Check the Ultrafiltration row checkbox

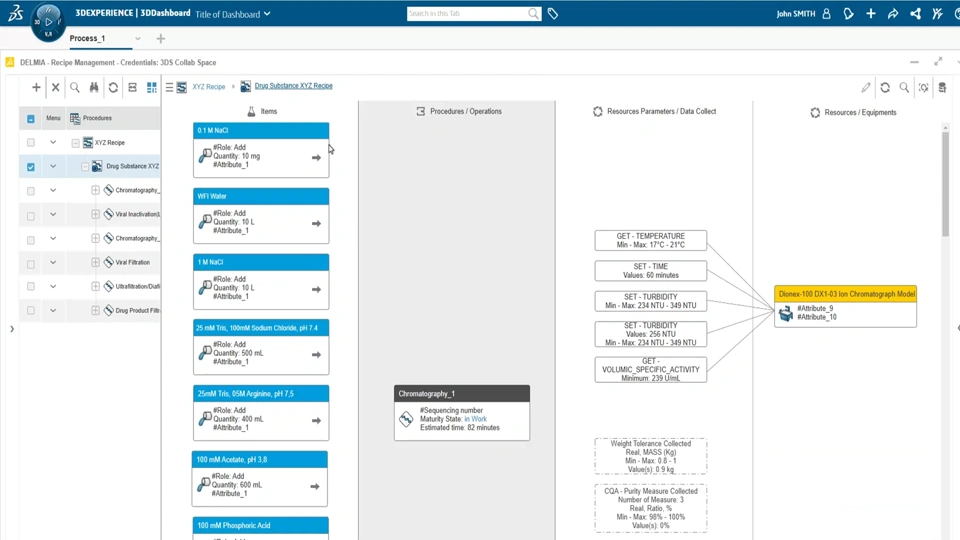click(31, 286)
